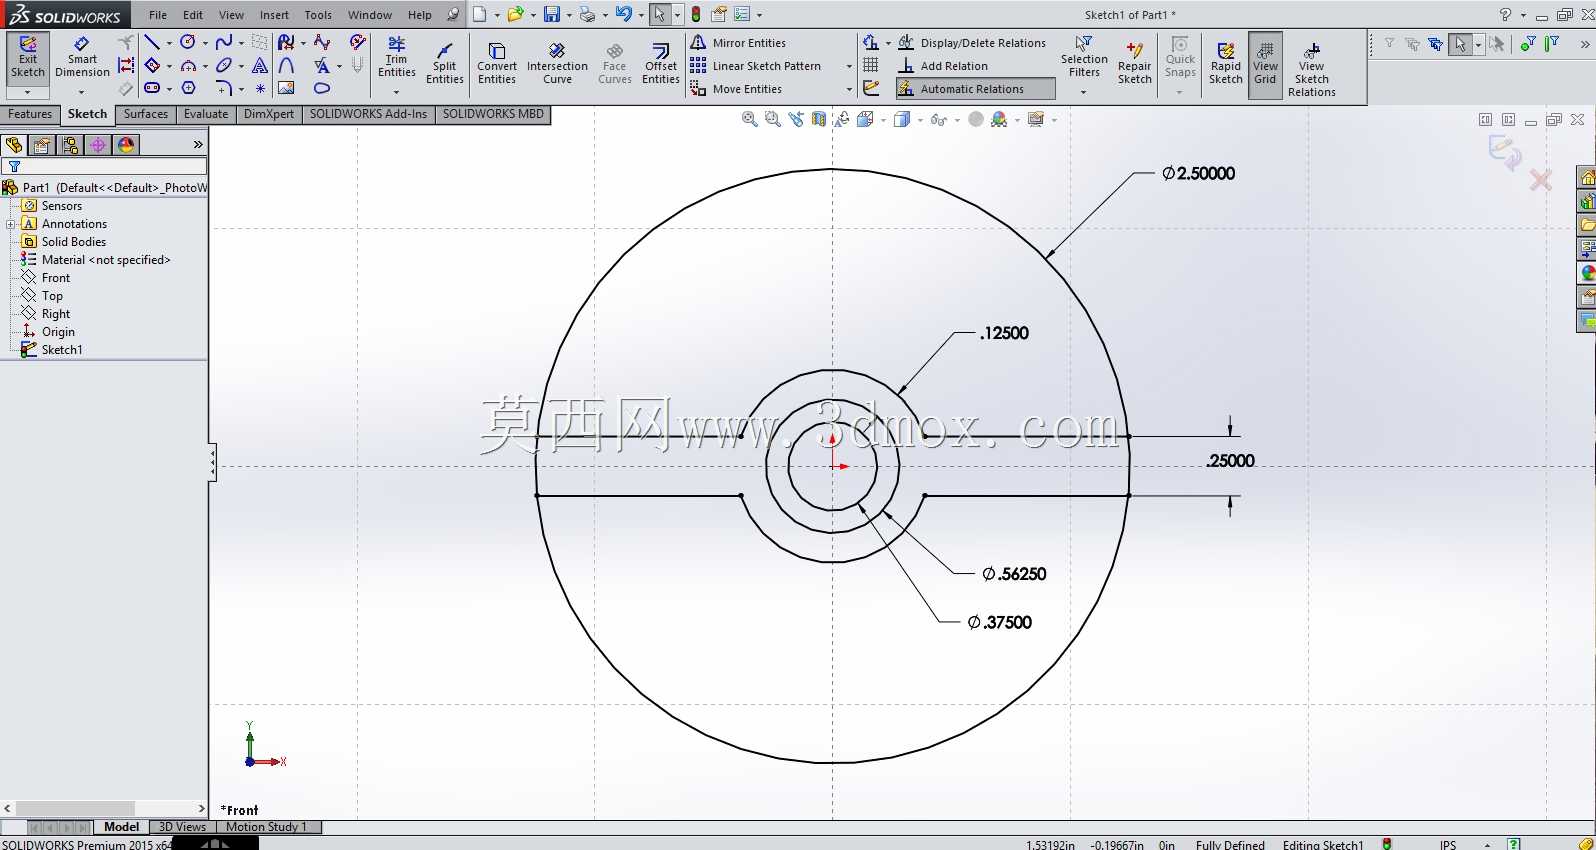Toggle Automatic Relations on or off
The width and height of the screenshot is (1596, 850).
coord(975,89)
